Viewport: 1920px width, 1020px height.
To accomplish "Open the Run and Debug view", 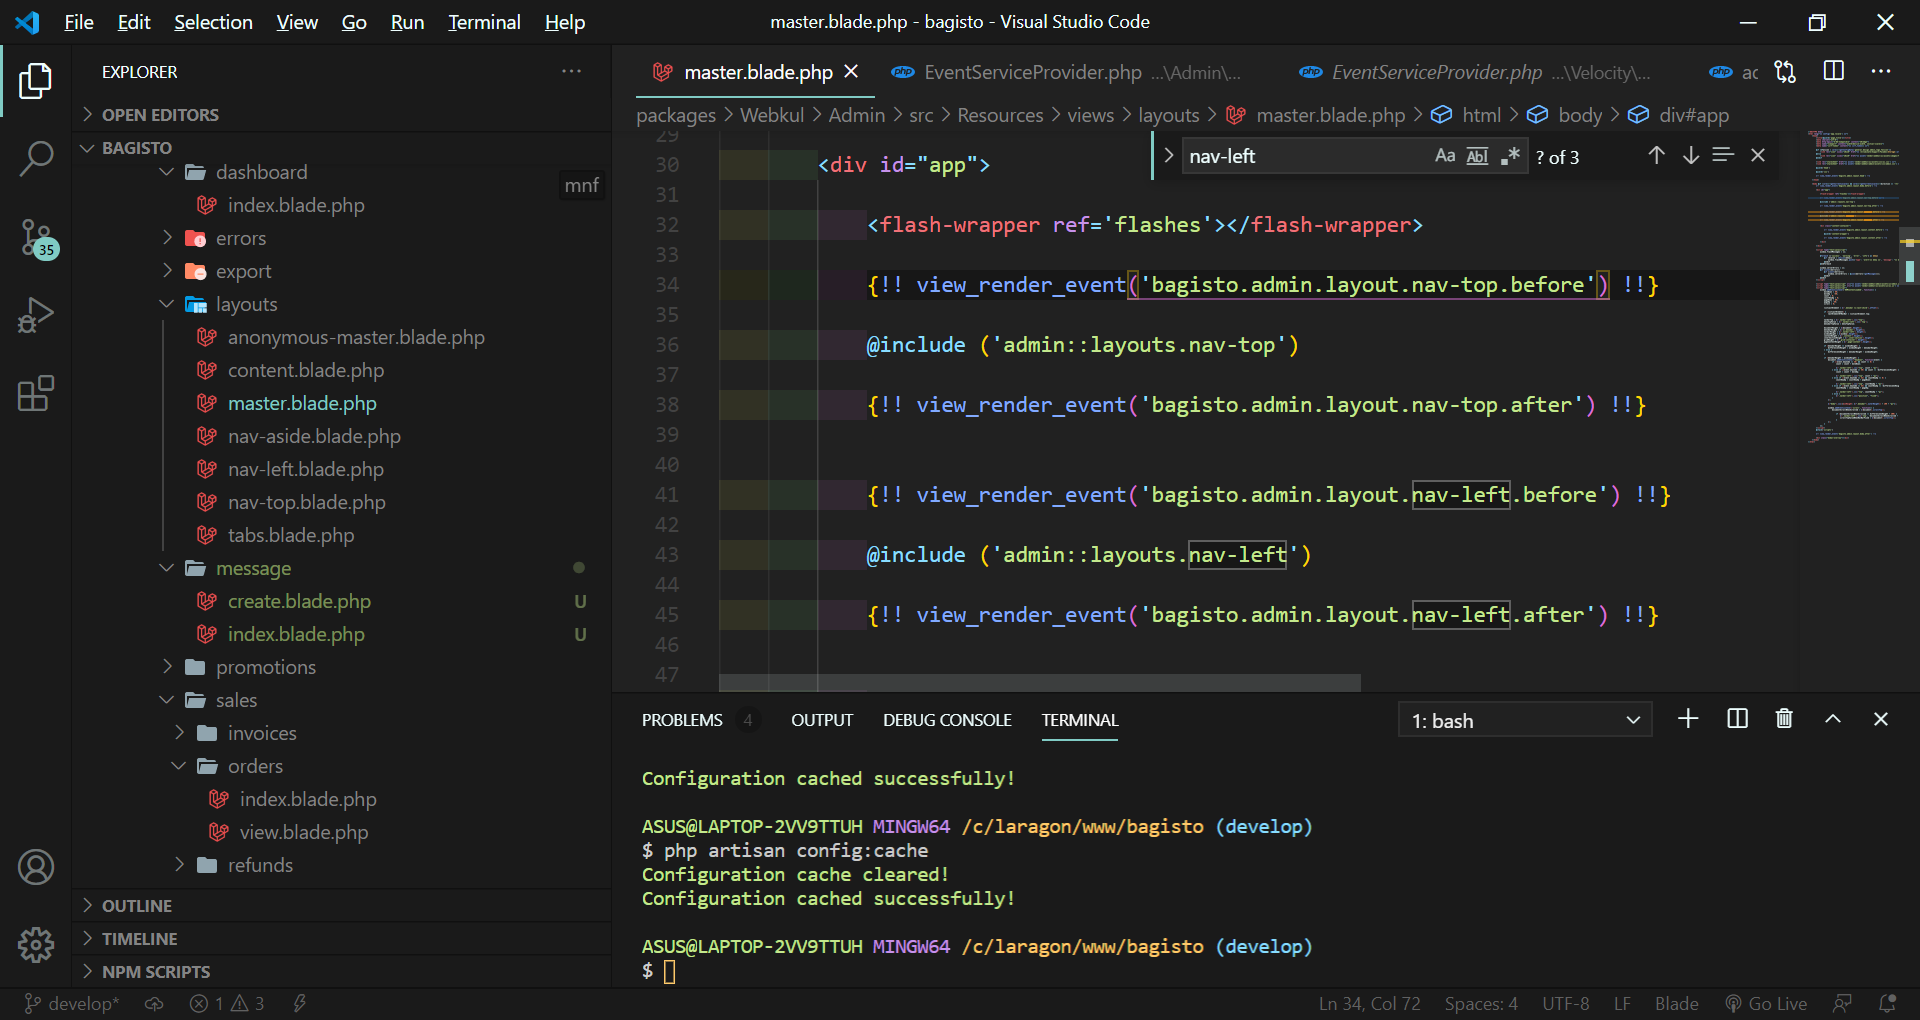I will click(36, 315).
